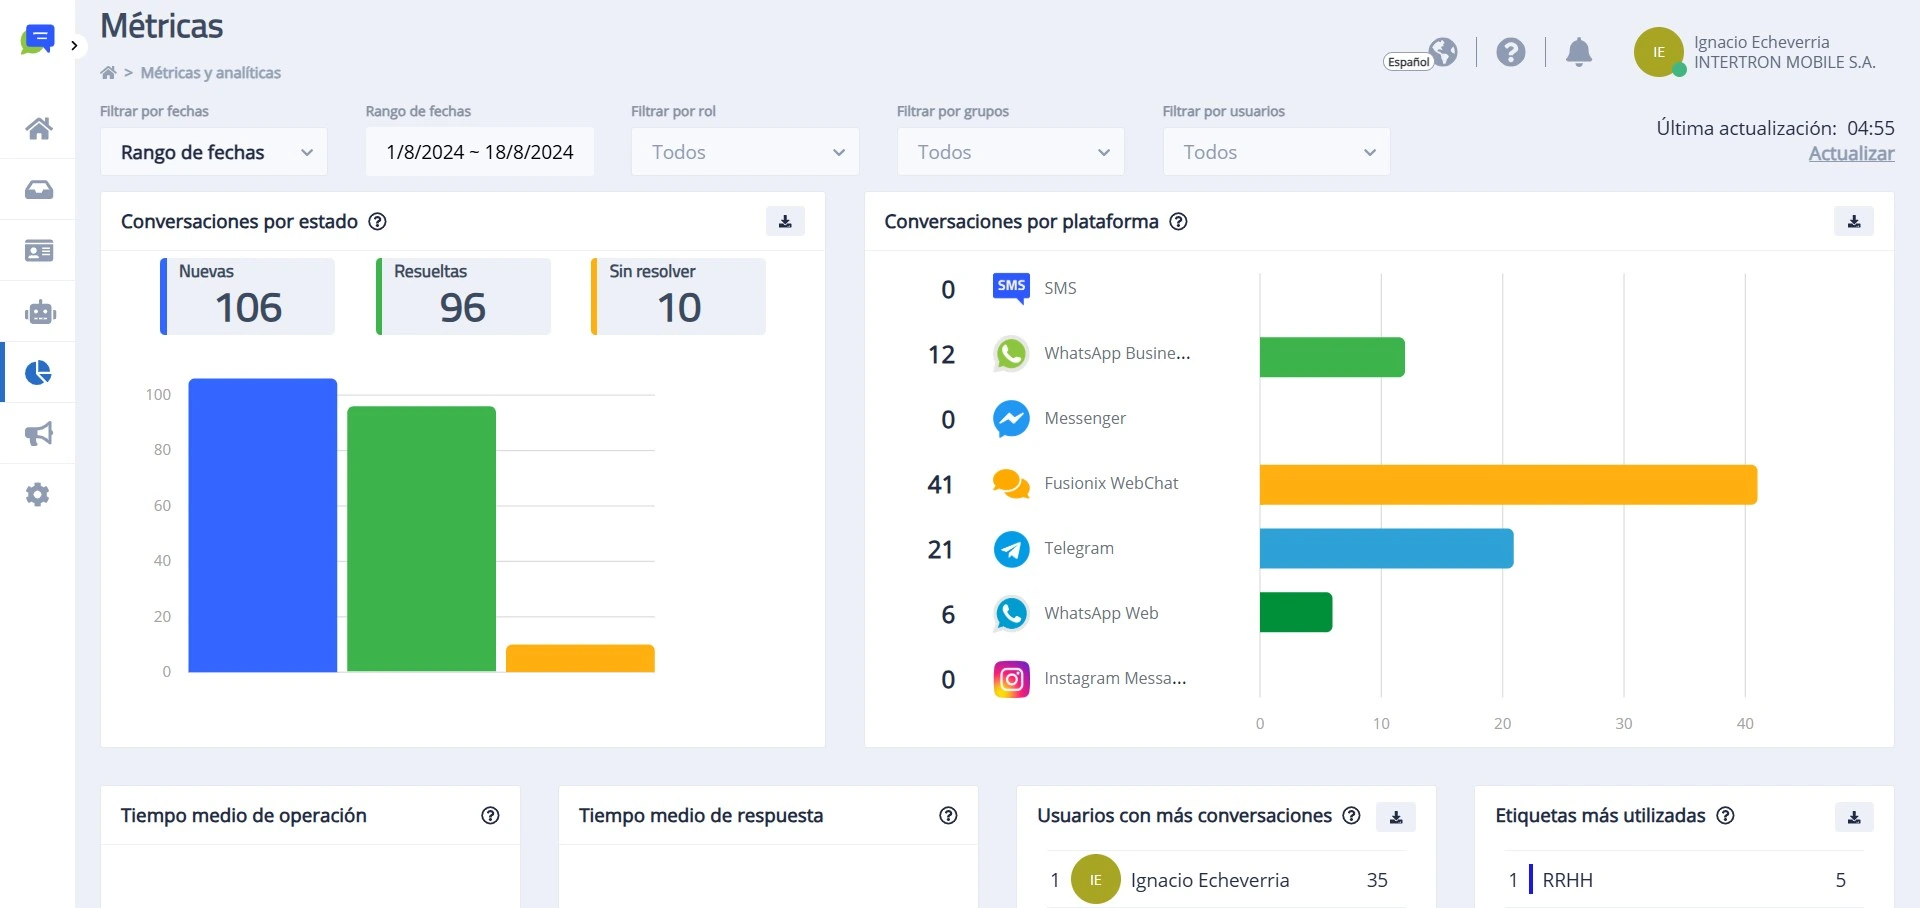Download Conversaciones por estado data
This screenshot has width=1920, height=908.
(785, 222)
